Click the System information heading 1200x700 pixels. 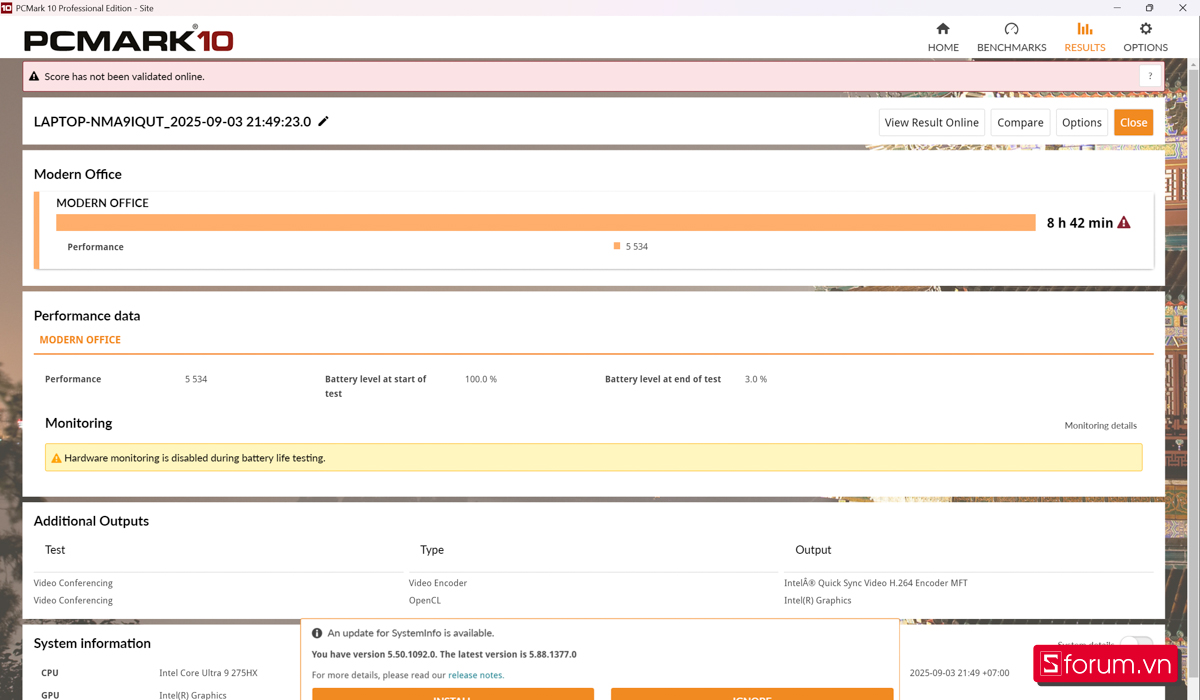pos(92,643)
